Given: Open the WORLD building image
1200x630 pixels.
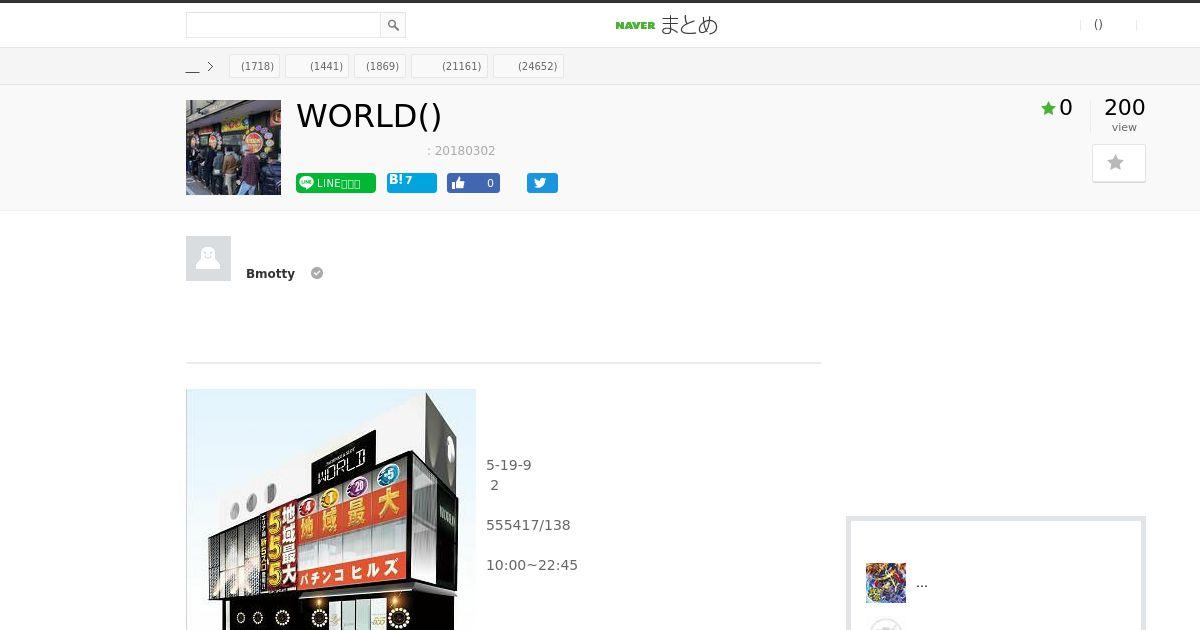Looking at the screenshot, I should pos(331,509).
